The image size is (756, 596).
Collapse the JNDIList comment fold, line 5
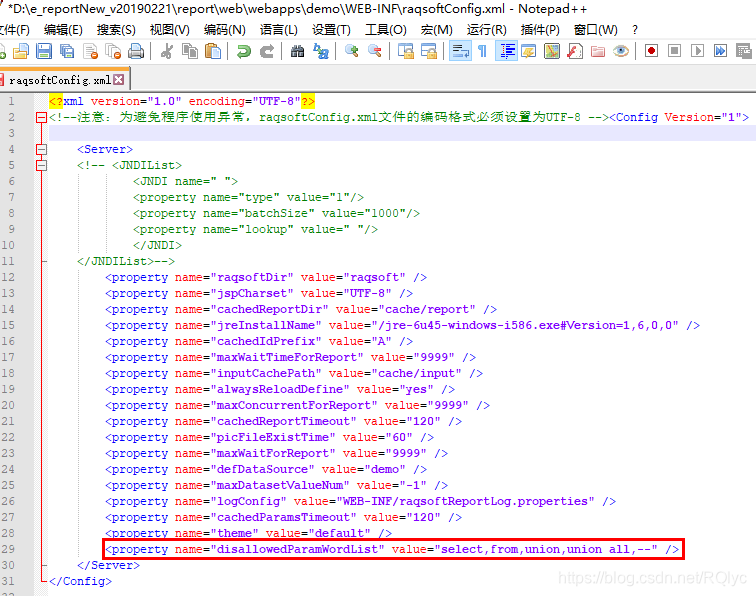click(x=41, y=165)
